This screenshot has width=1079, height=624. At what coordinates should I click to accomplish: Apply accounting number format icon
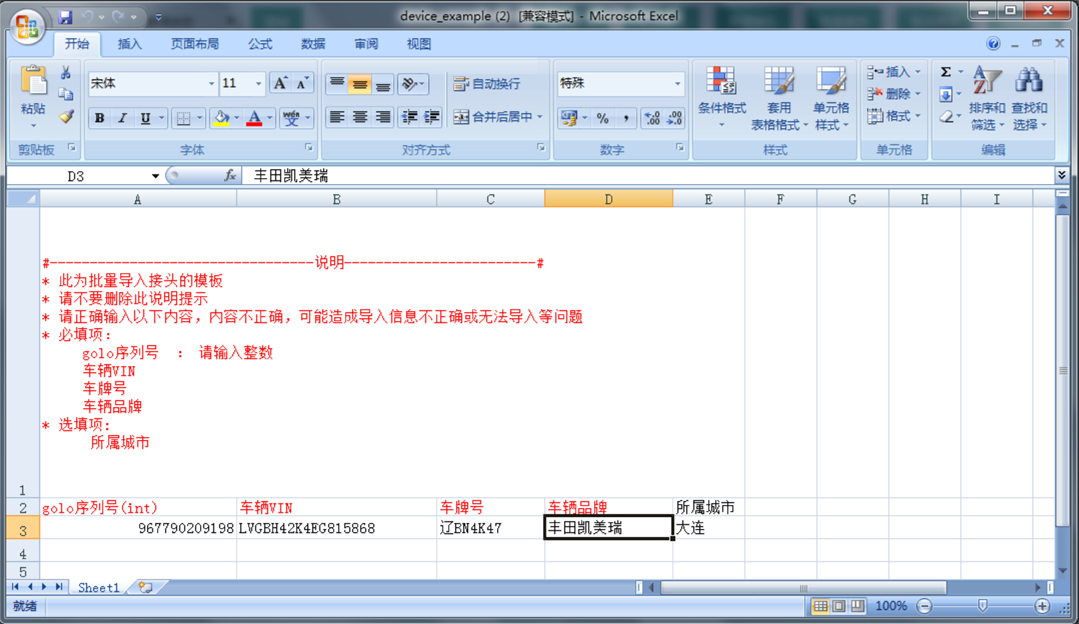(x=568, y=118)
